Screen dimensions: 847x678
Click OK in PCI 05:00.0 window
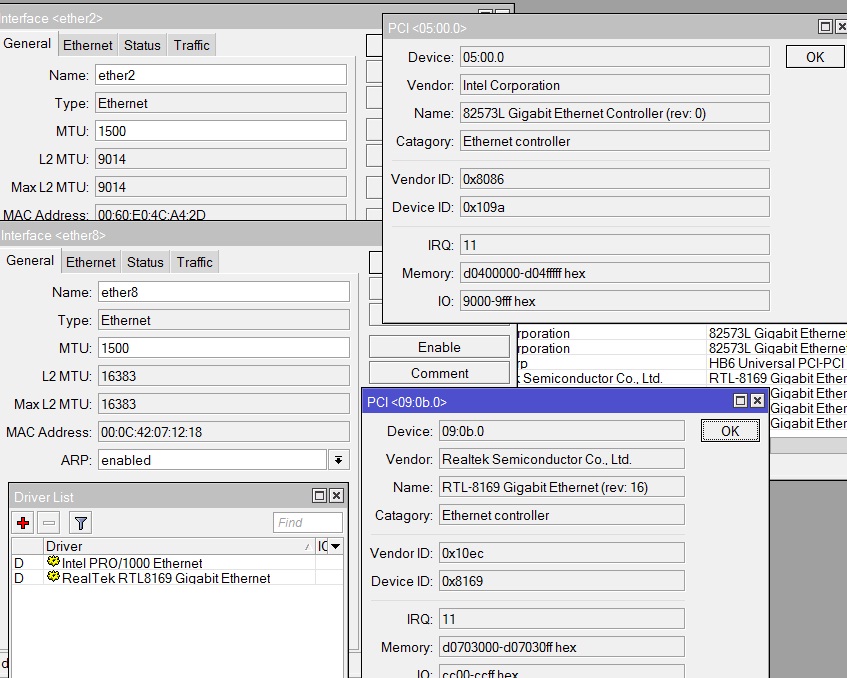[815, 57]
